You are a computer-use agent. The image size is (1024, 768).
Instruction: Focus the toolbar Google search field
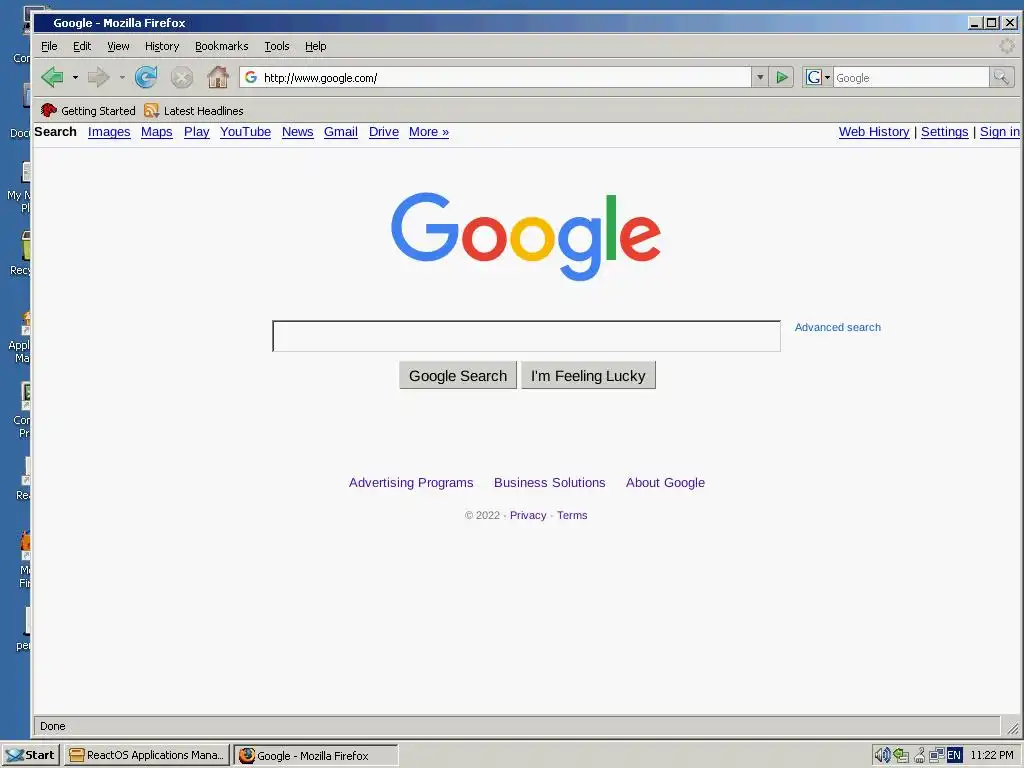911,77
